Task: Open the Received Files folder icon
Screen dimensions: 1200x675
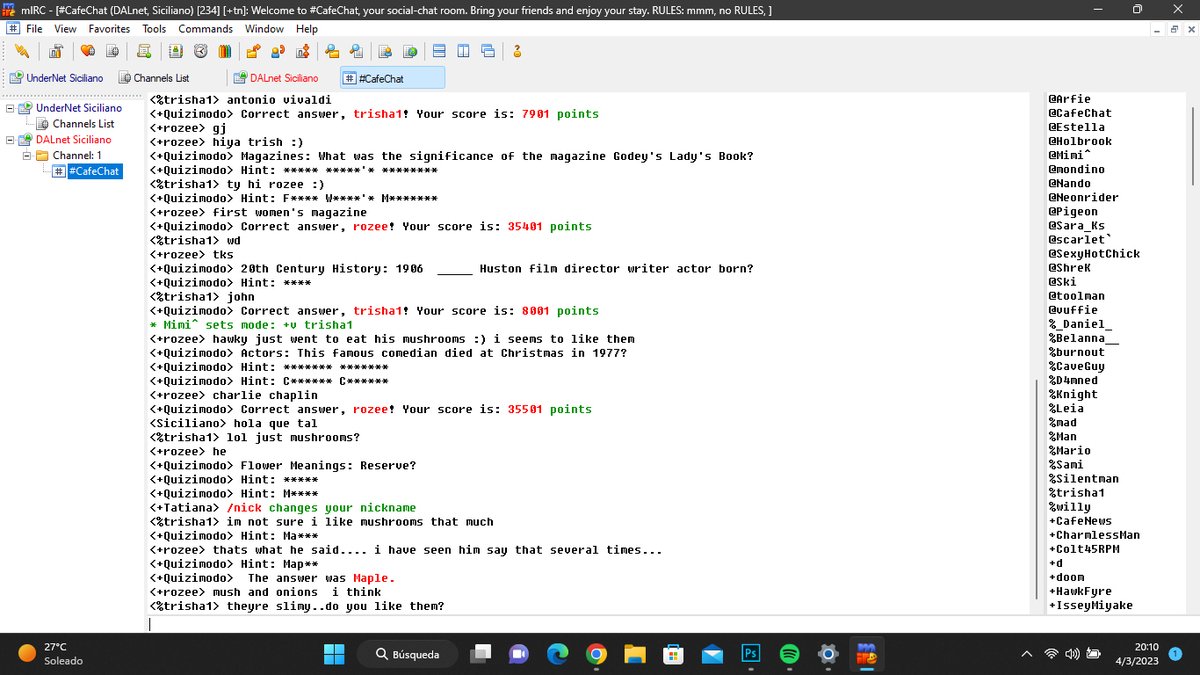Action: pyautogui.click(x=332, y=51)
